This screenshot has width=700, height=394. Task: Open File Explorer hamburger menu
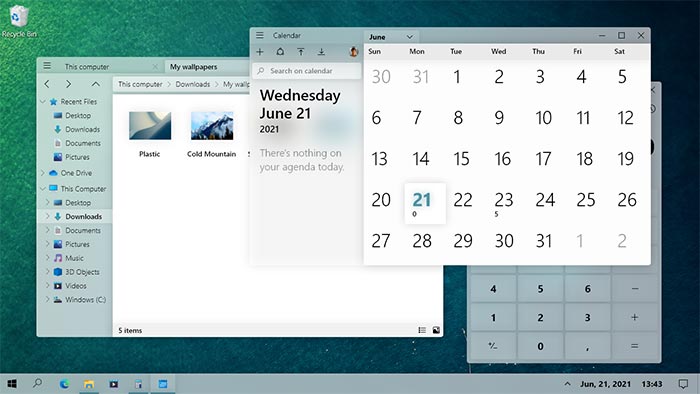47,66
